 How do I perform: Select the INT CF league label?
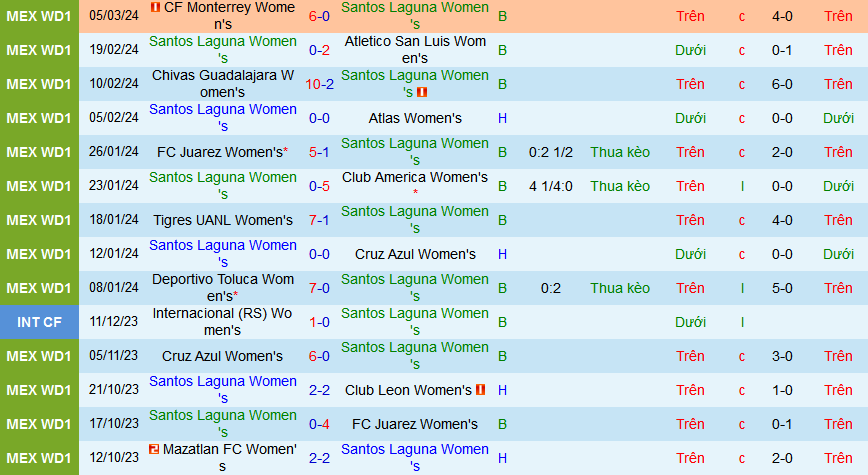(x=38, y=322)
